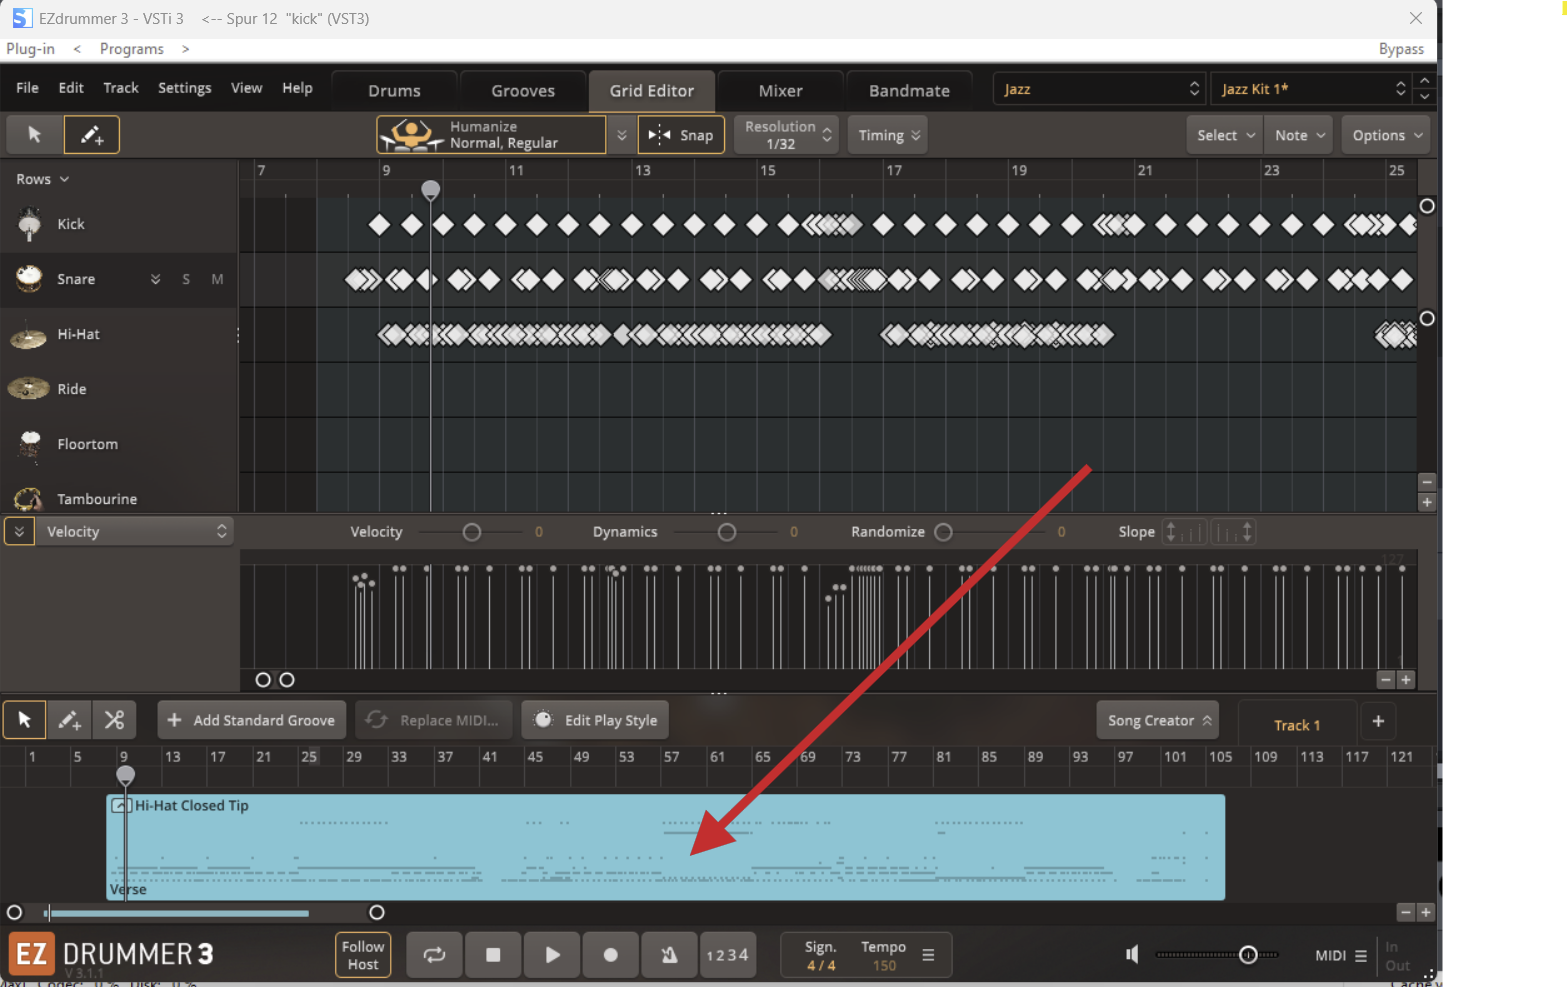Start playback with the play button
The image size is (1568, 987).
(552, 955)
